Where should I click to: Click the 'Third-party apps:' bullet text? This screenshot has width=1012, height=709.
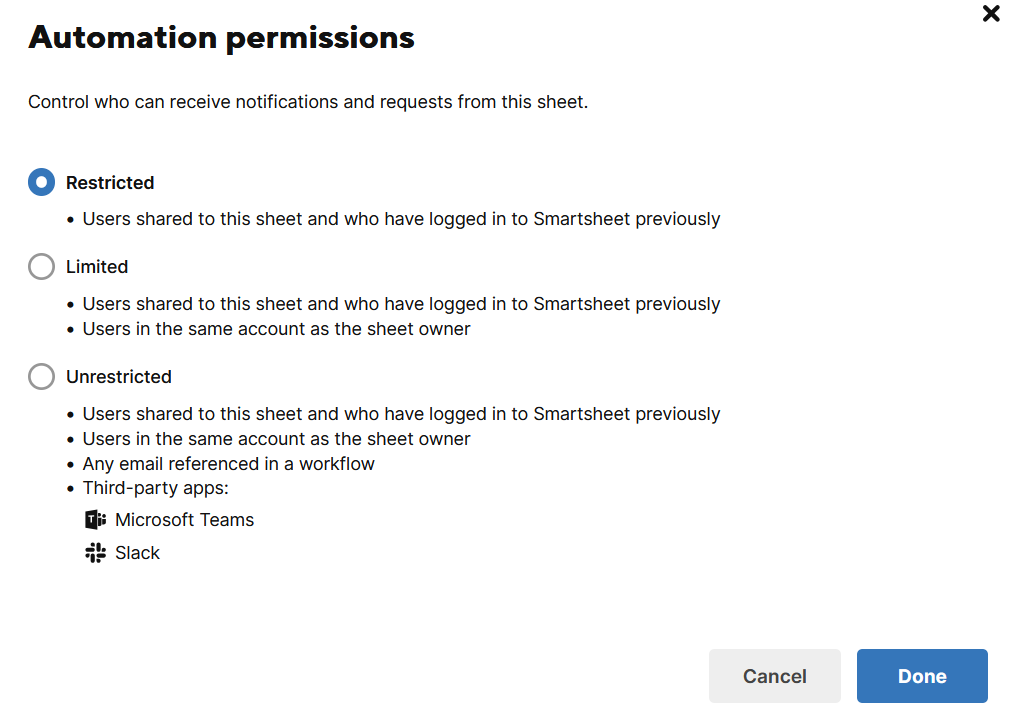click(156, 488)
